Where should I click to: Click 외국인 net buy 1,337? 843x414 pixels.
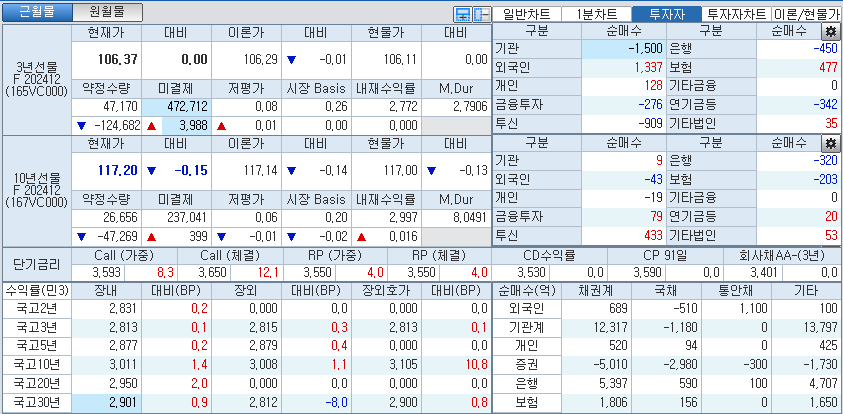649,68
